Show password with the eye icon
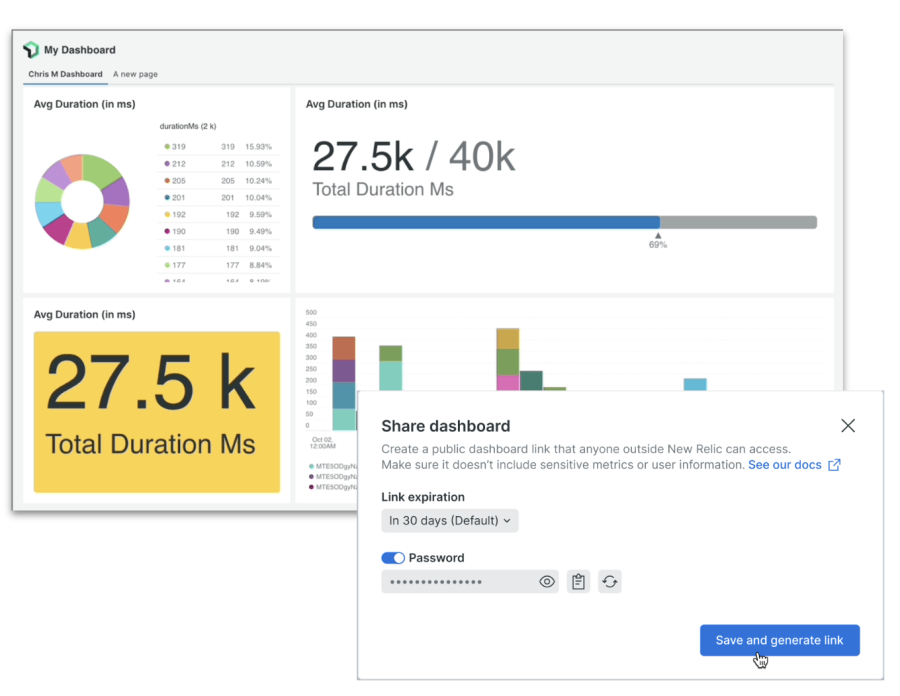 [x=547, y=582]
